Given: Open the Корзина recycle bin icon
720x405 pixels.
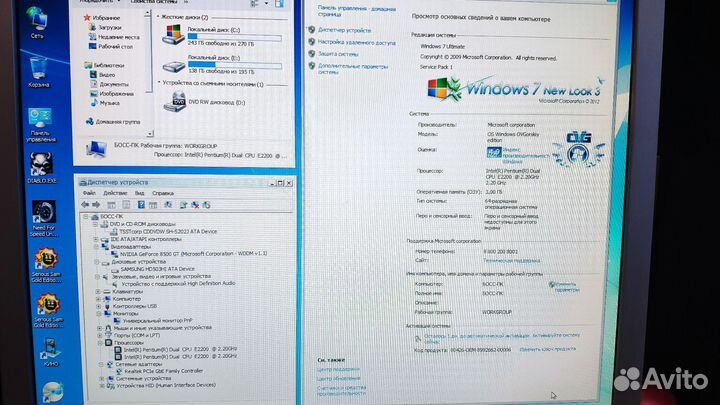Looking at the screenshot, I should tap(38, 73).
